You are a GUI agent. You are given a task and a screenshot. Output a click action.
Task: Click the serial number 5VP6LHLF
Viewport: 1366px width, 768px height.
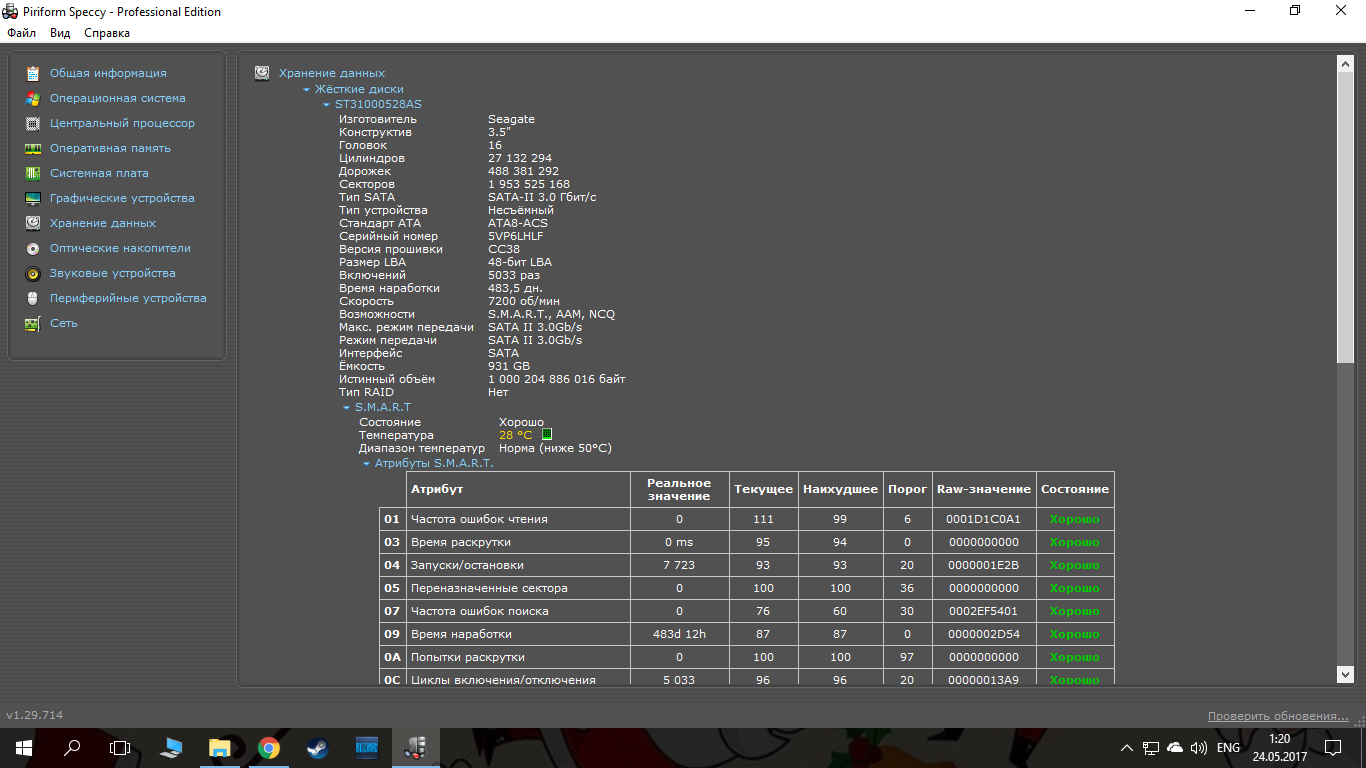tap(516, 236)
